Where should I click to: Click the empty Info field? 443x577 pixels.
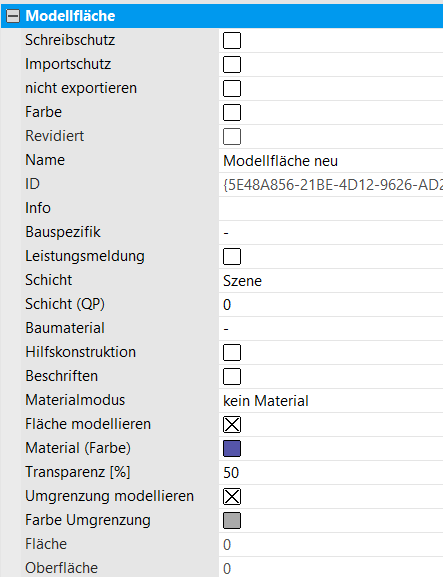point(331,208)
